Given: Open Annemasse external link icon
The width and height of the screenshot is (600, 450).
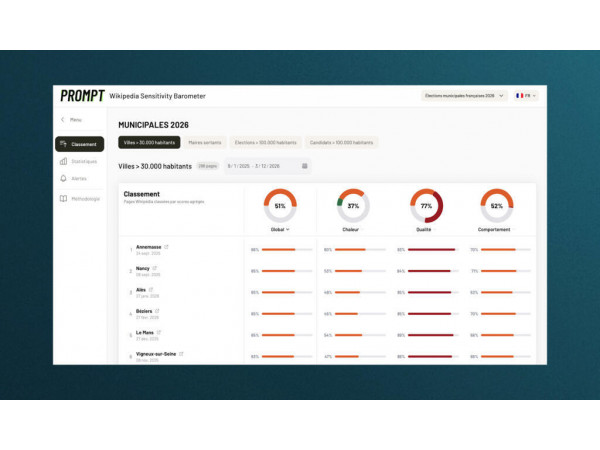Looking at the screenshot, I should [166, 246].
